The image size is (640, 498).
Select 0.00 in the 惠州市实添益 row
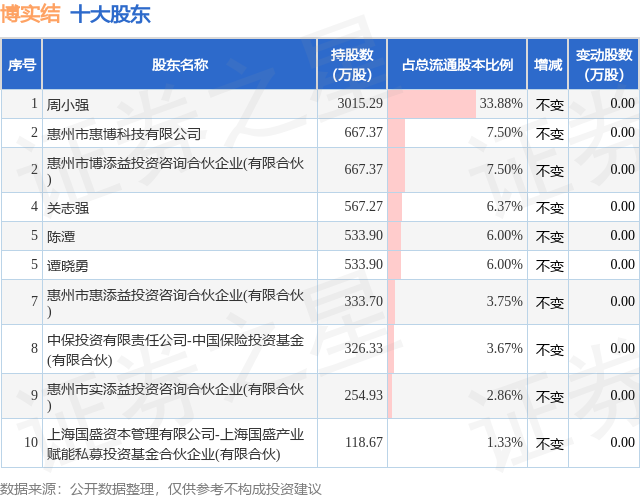tap(622, 395)
